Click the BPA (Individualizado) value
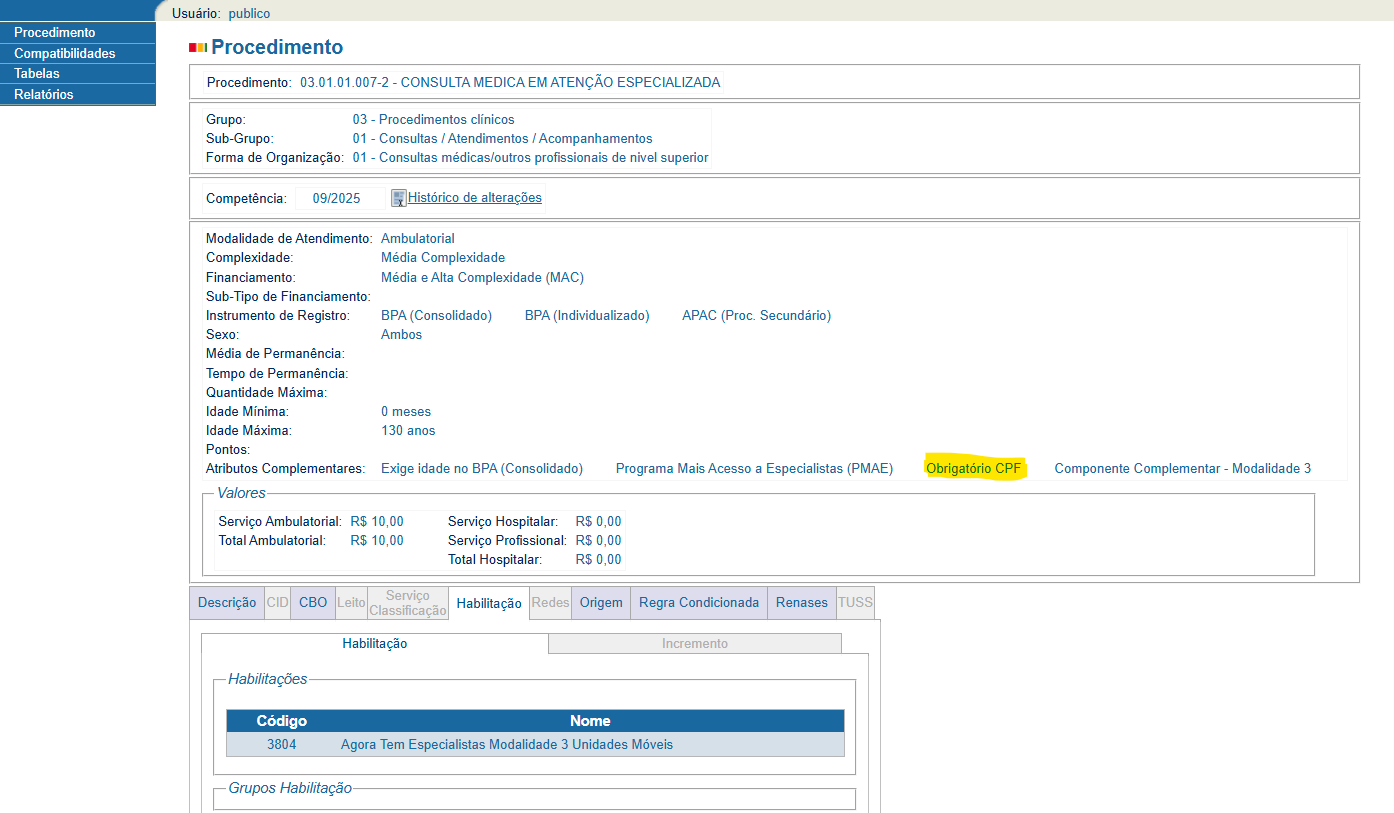This screenshot has width=1394, height=813. click(x=587, y=316)
